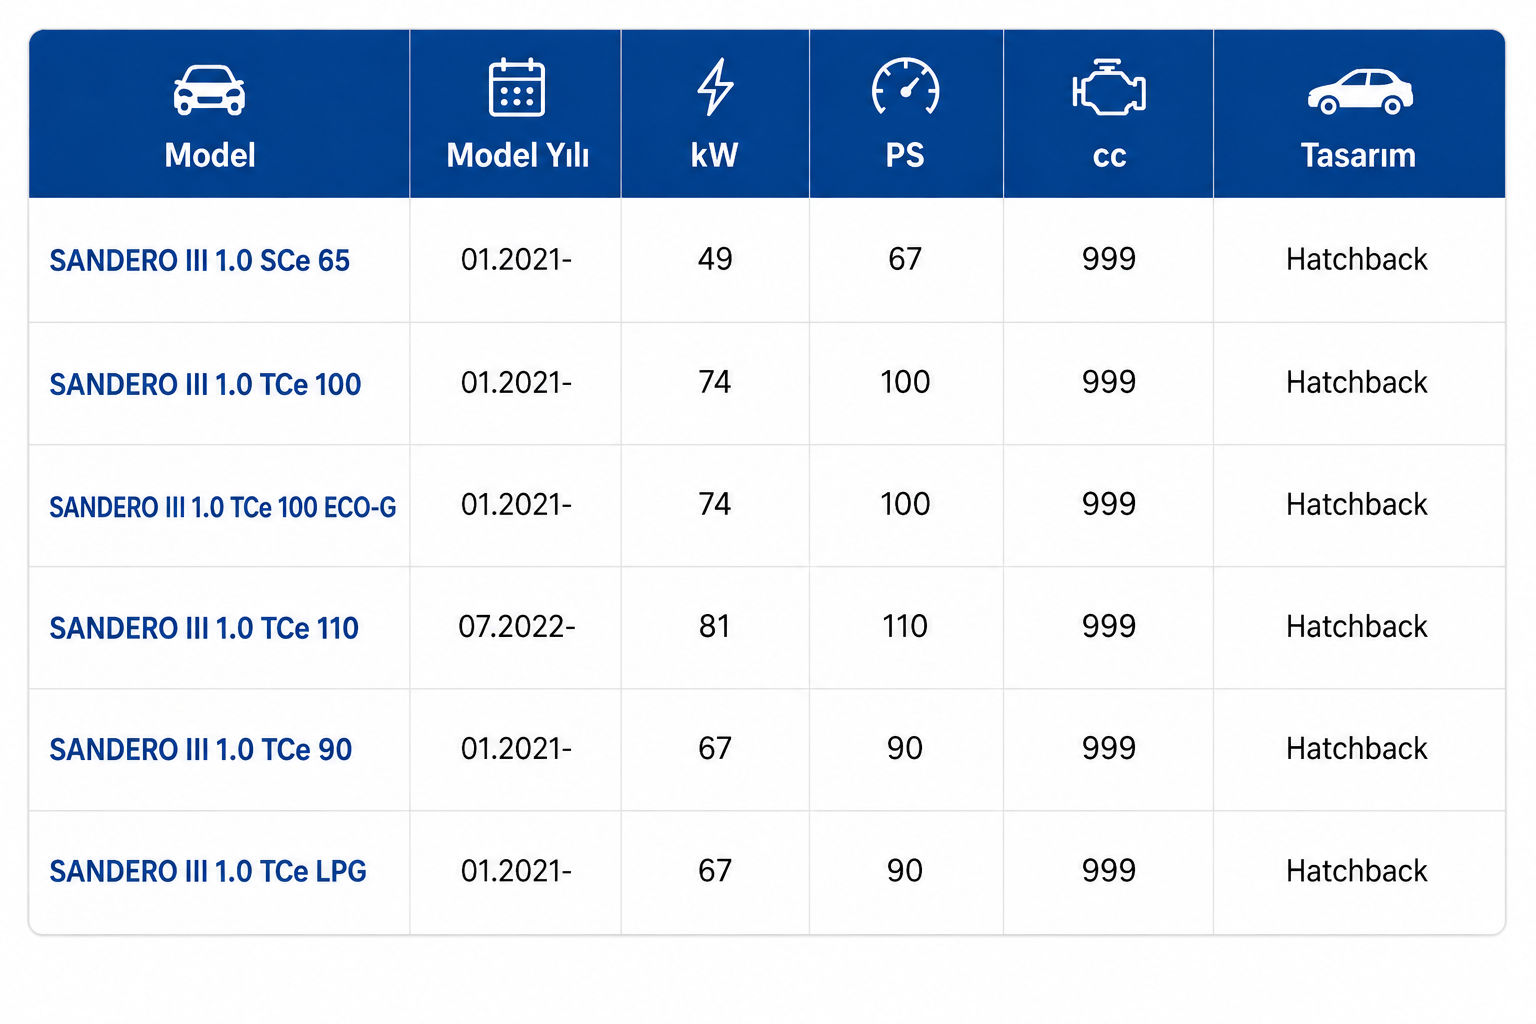Click the Model Yılı column header label
This screenshot has height=1024, width=1536.
click(x=517, y=155)
